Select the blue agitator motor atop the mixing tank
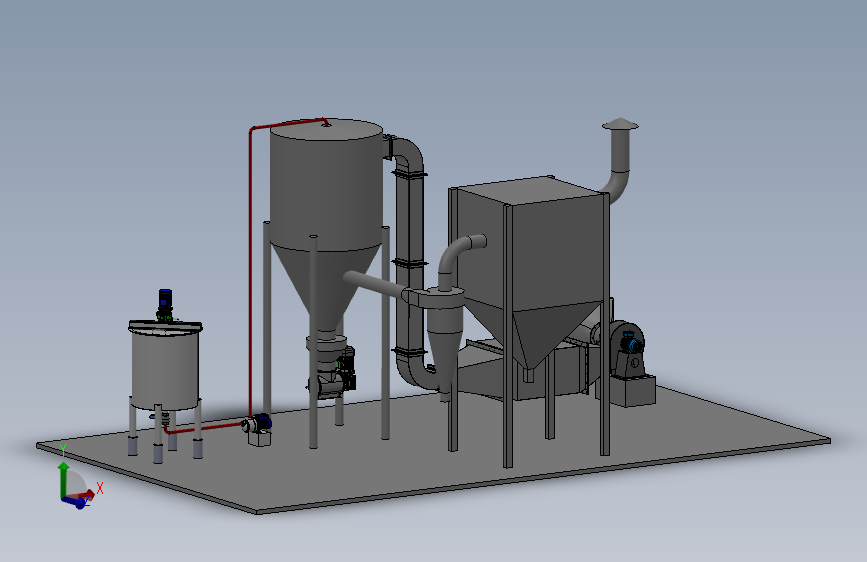Viewport: 867px width, 562px height. pyautogui.click(x=165, y=303)
